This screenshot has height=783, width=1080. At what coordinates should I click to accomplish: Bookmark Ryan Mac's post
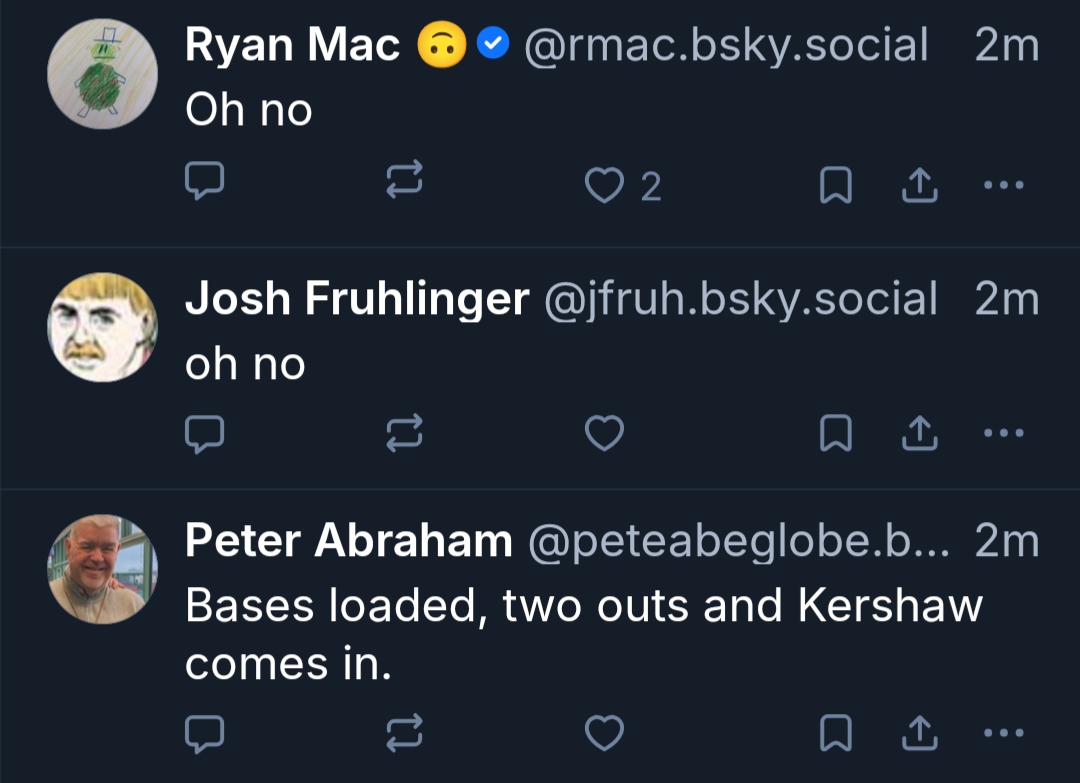pyautogui.click(x=835, y=185)
